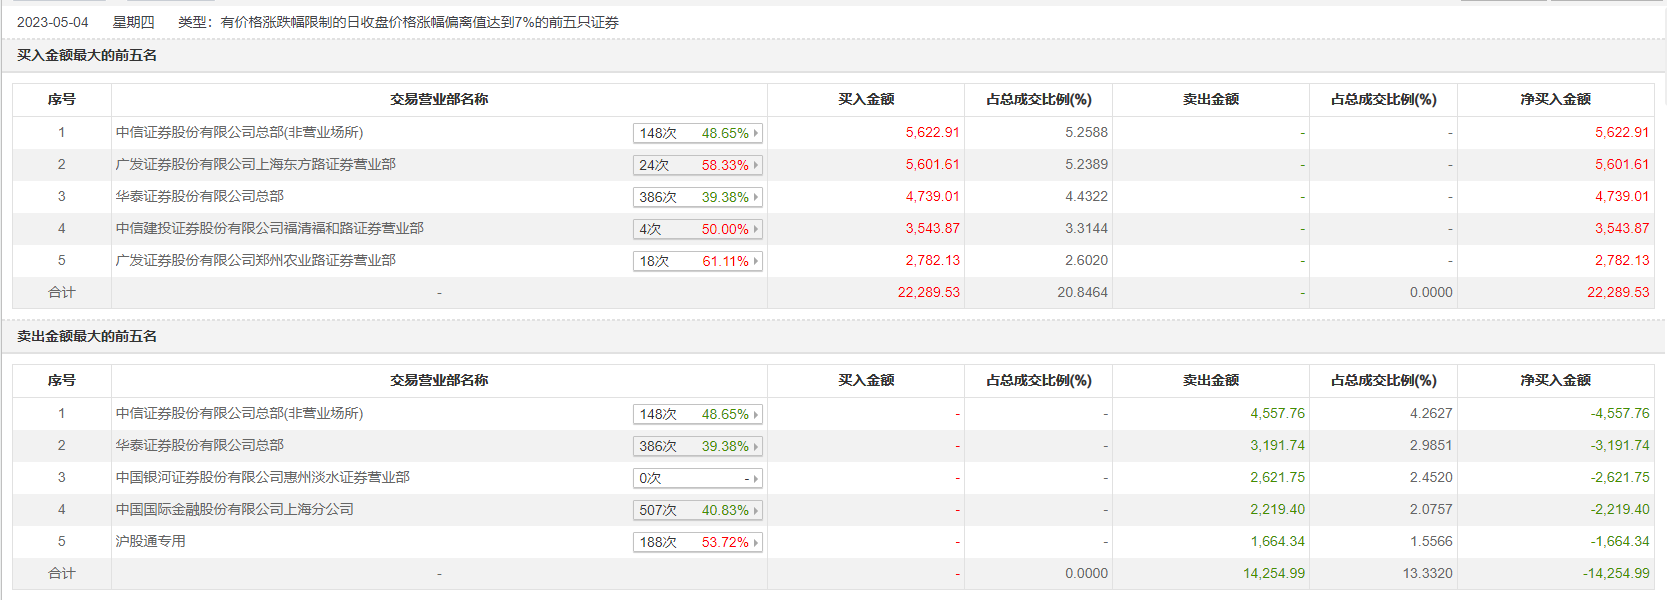The width and height of the screenshot is (1667, 600).
Task: Click 交易营业部名称 header in buy table
Action: 439,99
